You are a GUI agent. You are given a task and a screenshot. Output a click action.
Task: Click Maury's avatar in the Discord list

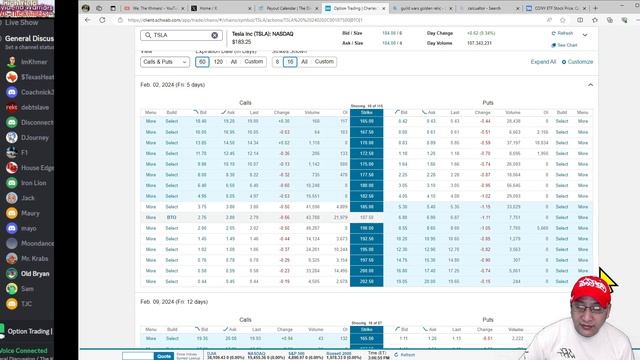point(12,213)
